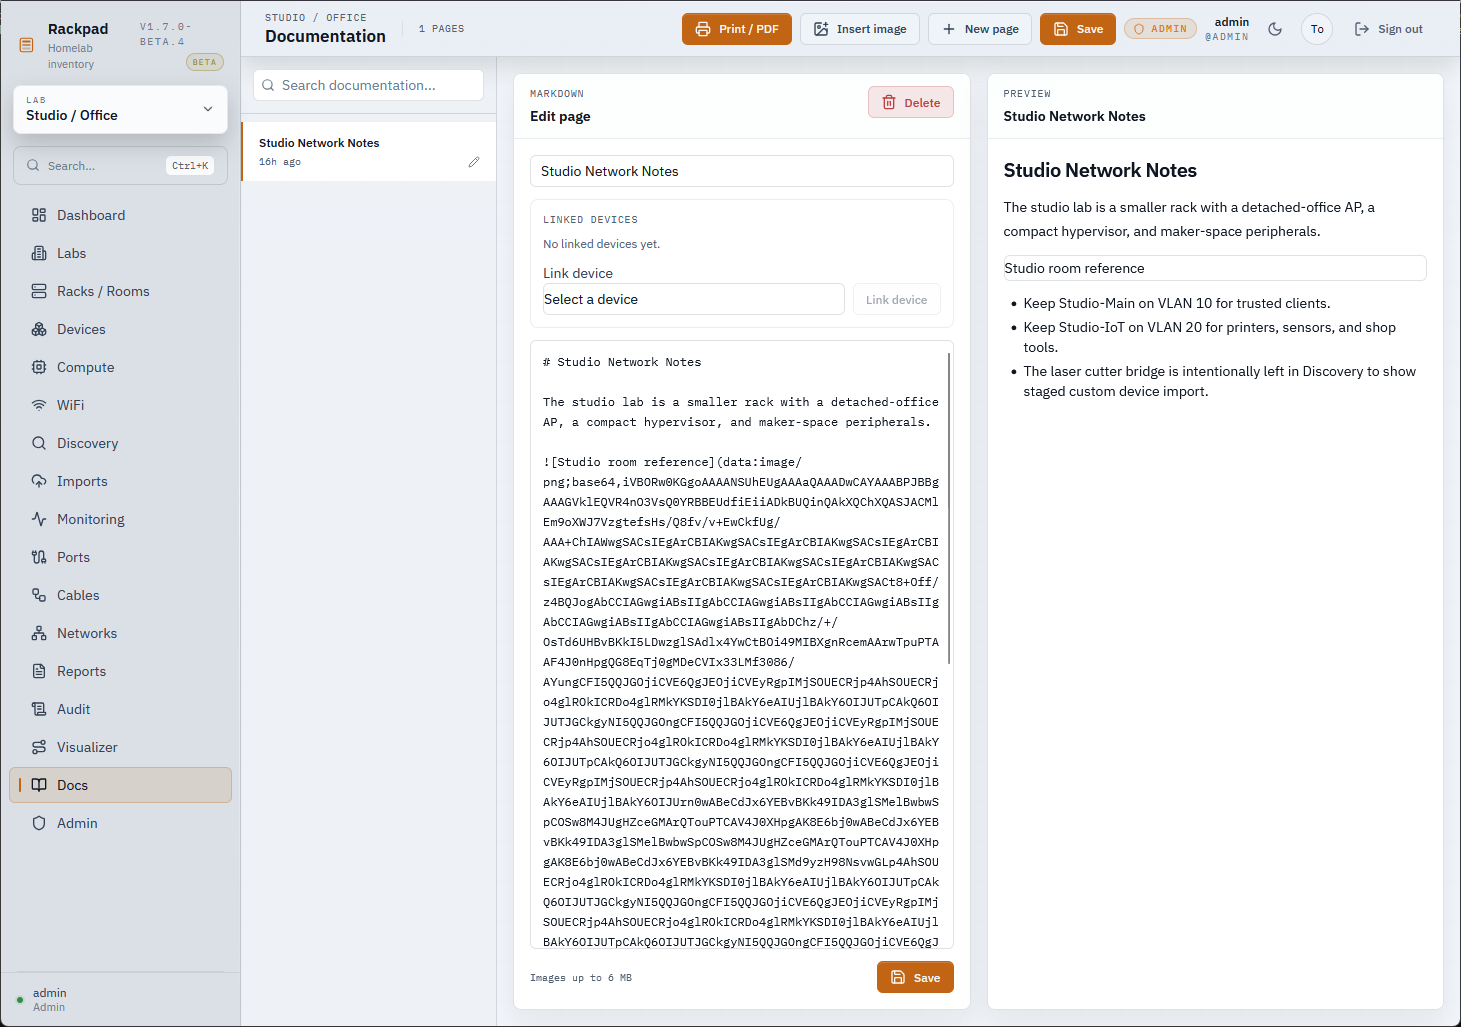Click the 'Edit page' panel heading

[560, 116]
